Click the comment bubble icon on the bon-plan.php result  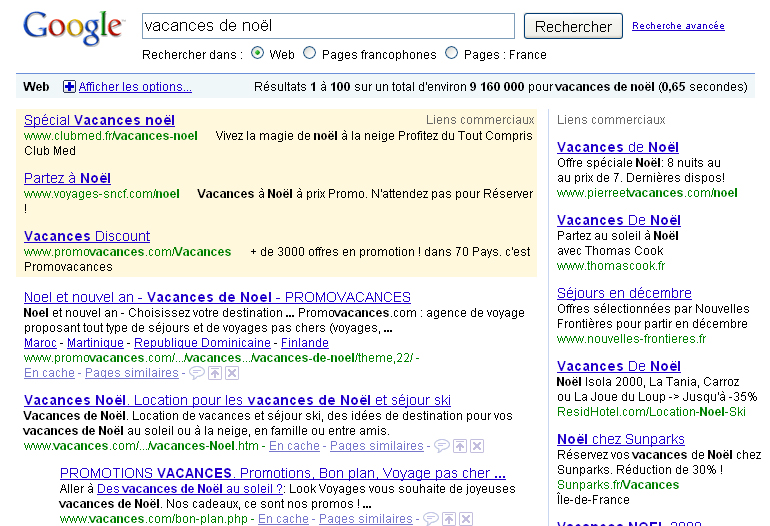pos(431,519)
